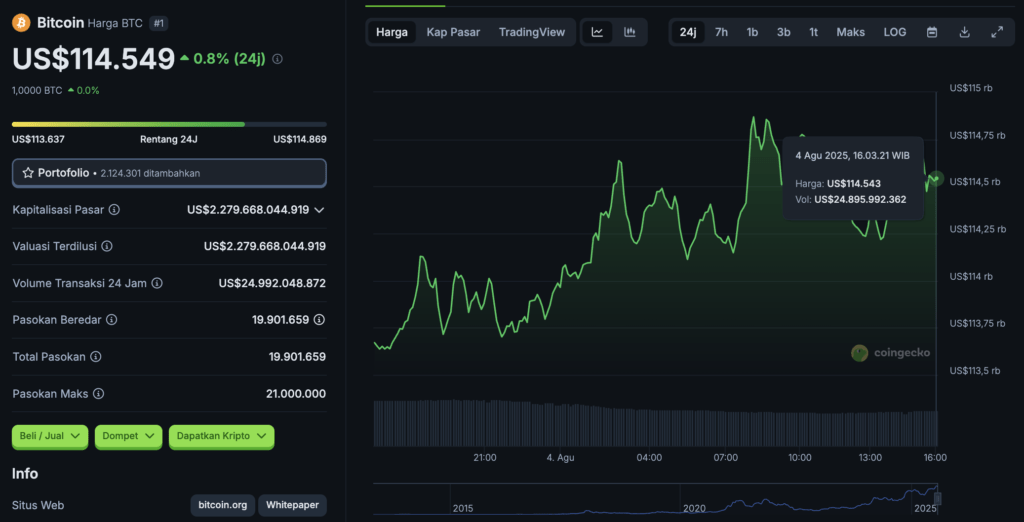Image resolution: width=1024 pixels, height=522 pixels.
Task: Select the Kap Pasar chart tab
Action: 453,32
